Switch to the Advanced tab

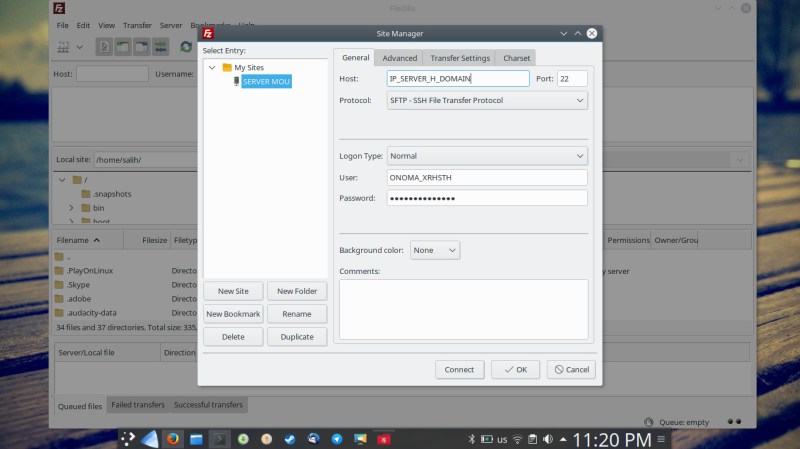[399, 58]
